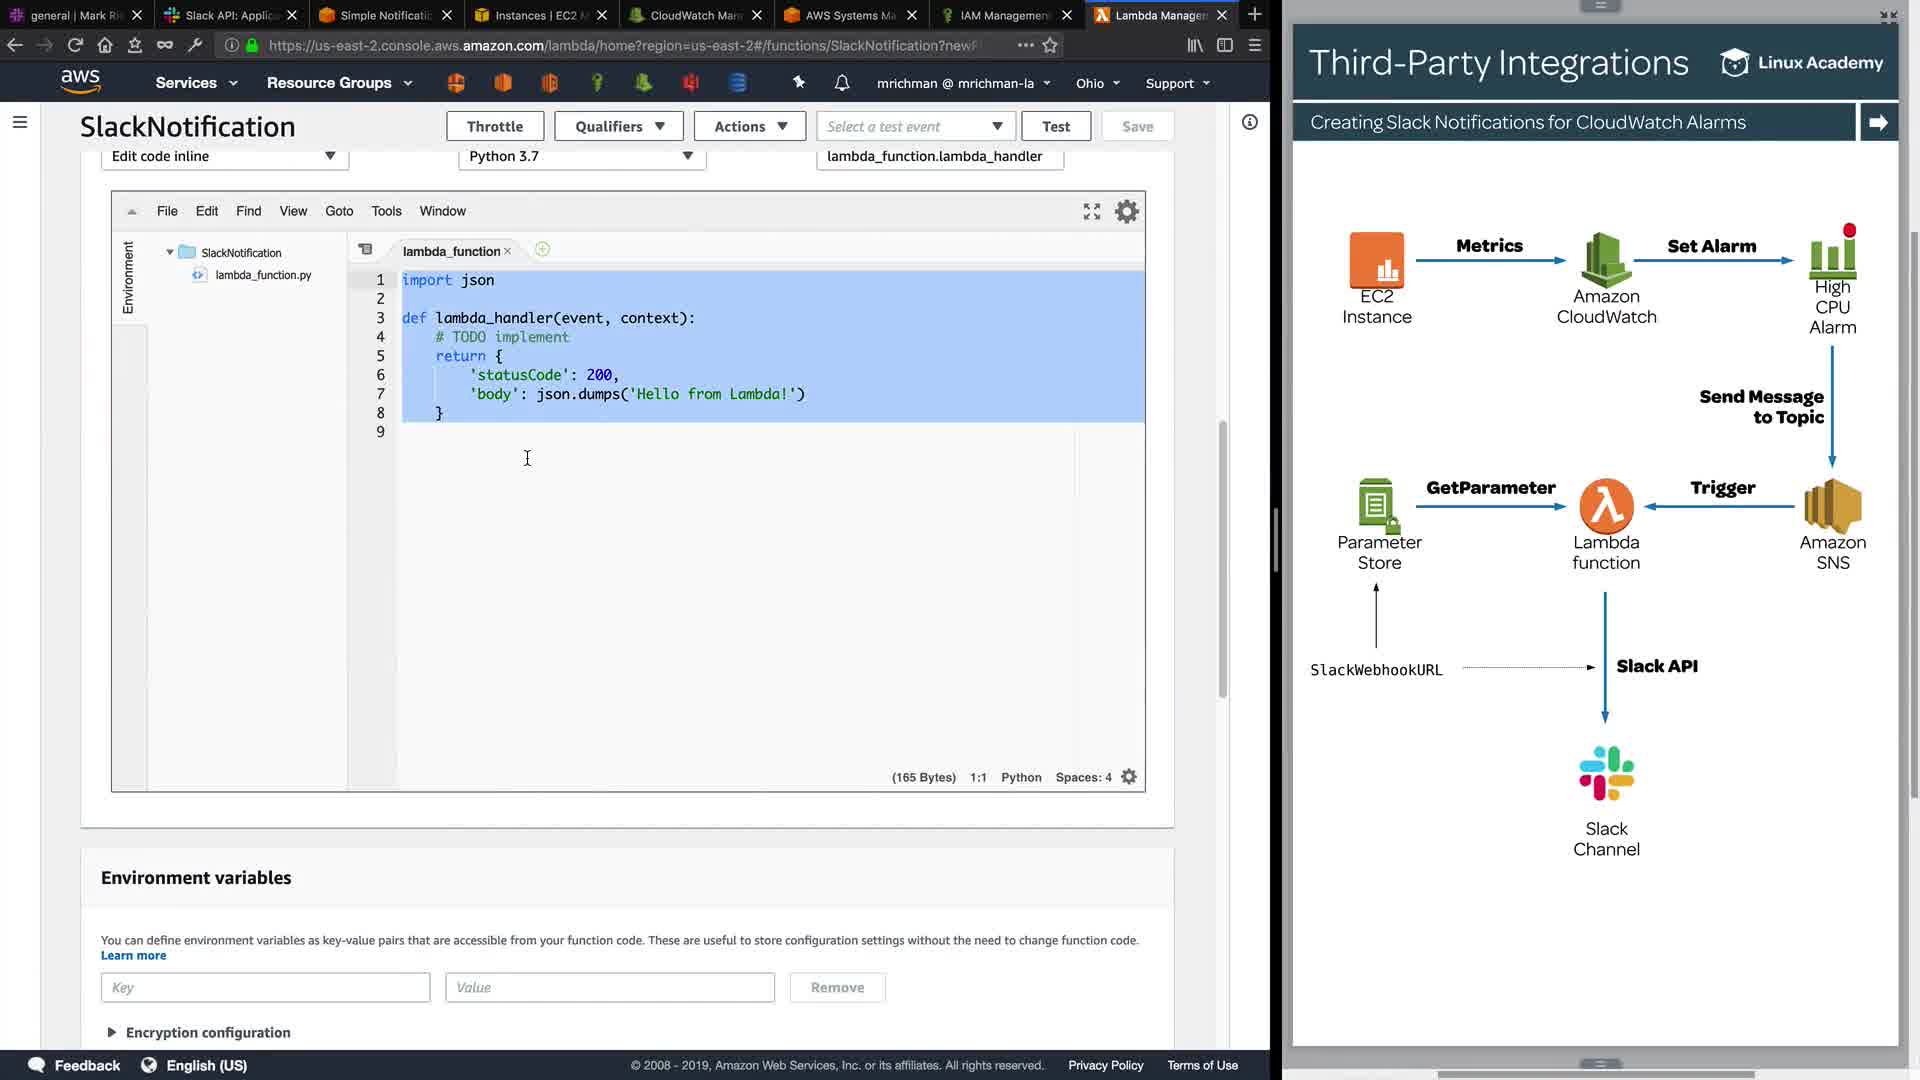Screen dimensions: 1920x1080
Task: Click the AWS logo home icon
Action: pyautogui.click(x=80, y=82)
